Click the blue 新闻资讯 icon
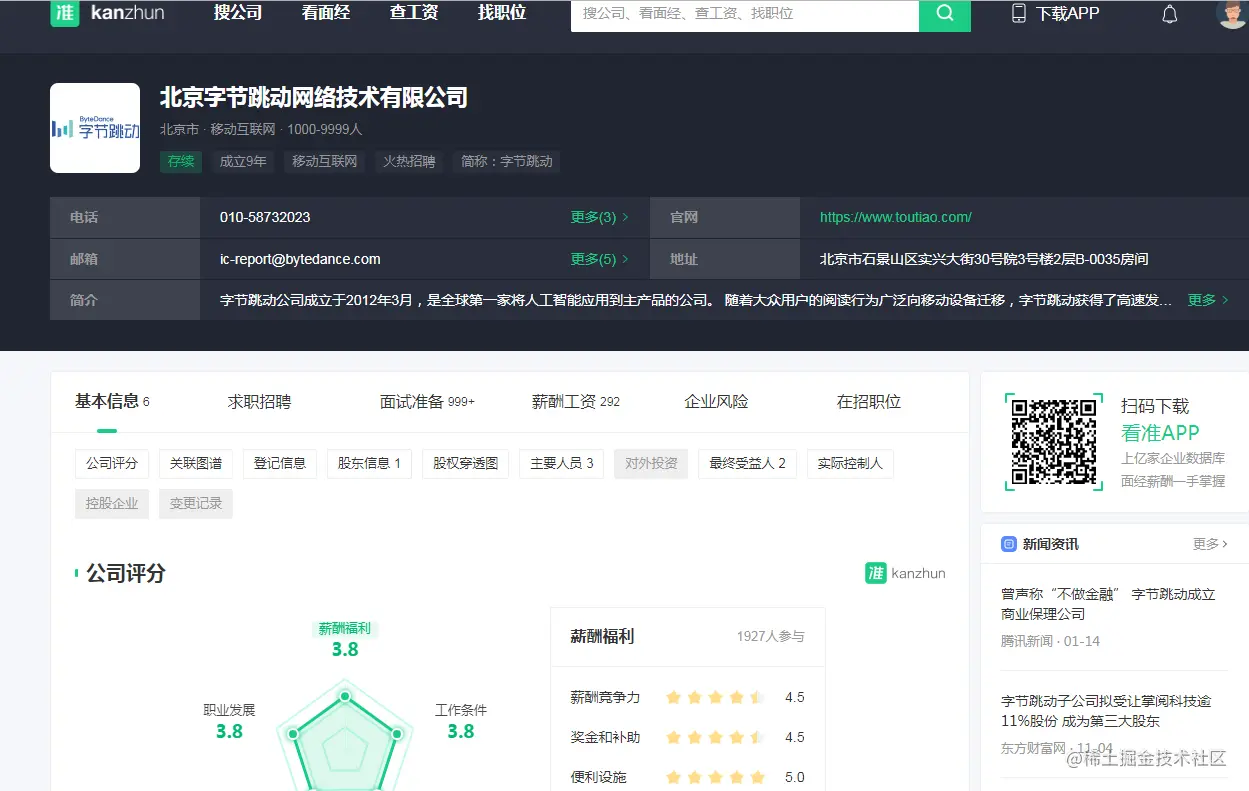The image size is (1249, 791). tap(1009, 544)
